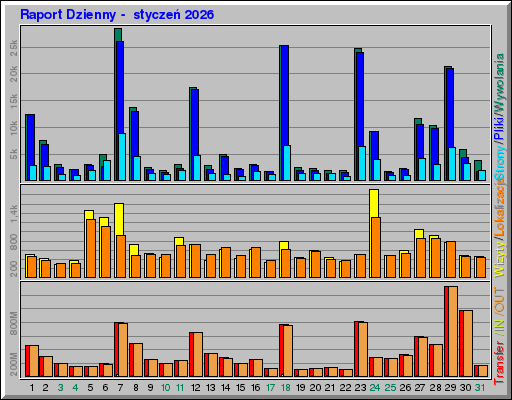Click the orange 'Lokalizacje' legend label
This screenshot has width=512, height=400.
coord(499,208)
